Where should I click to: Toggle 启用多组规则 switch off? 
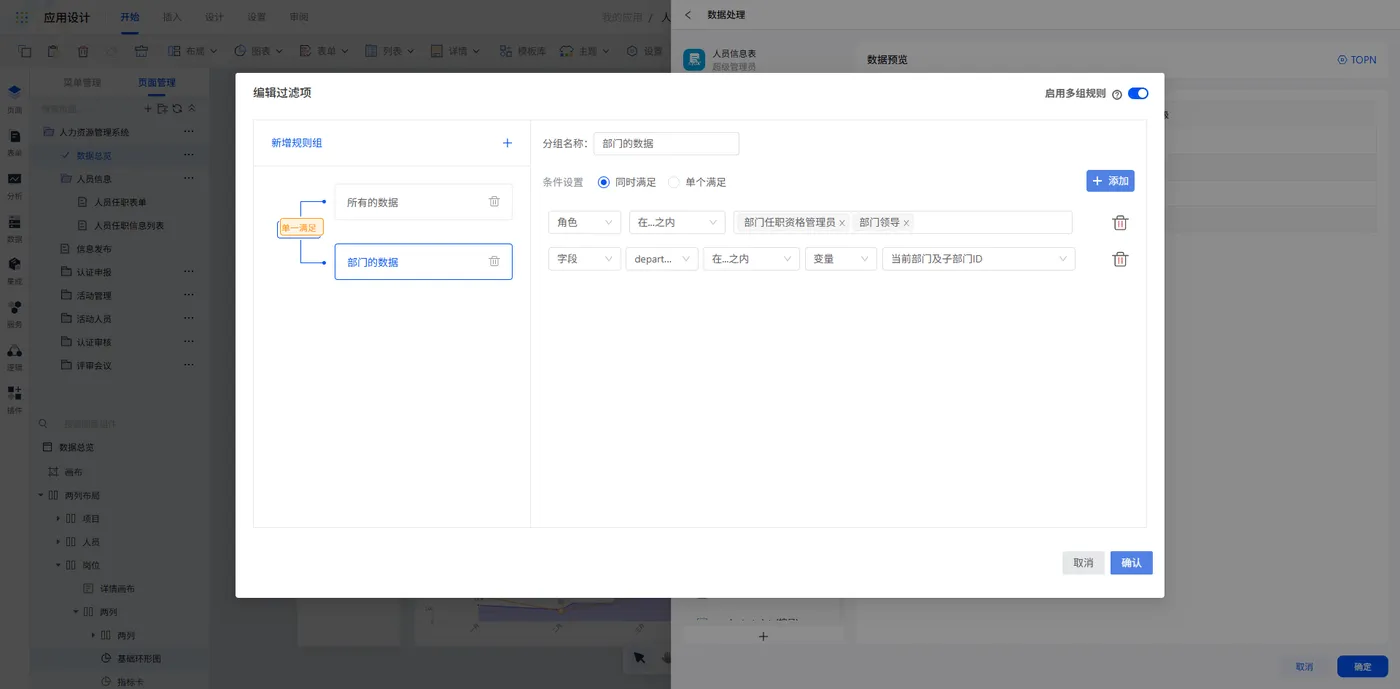(x=1138, y=93)
